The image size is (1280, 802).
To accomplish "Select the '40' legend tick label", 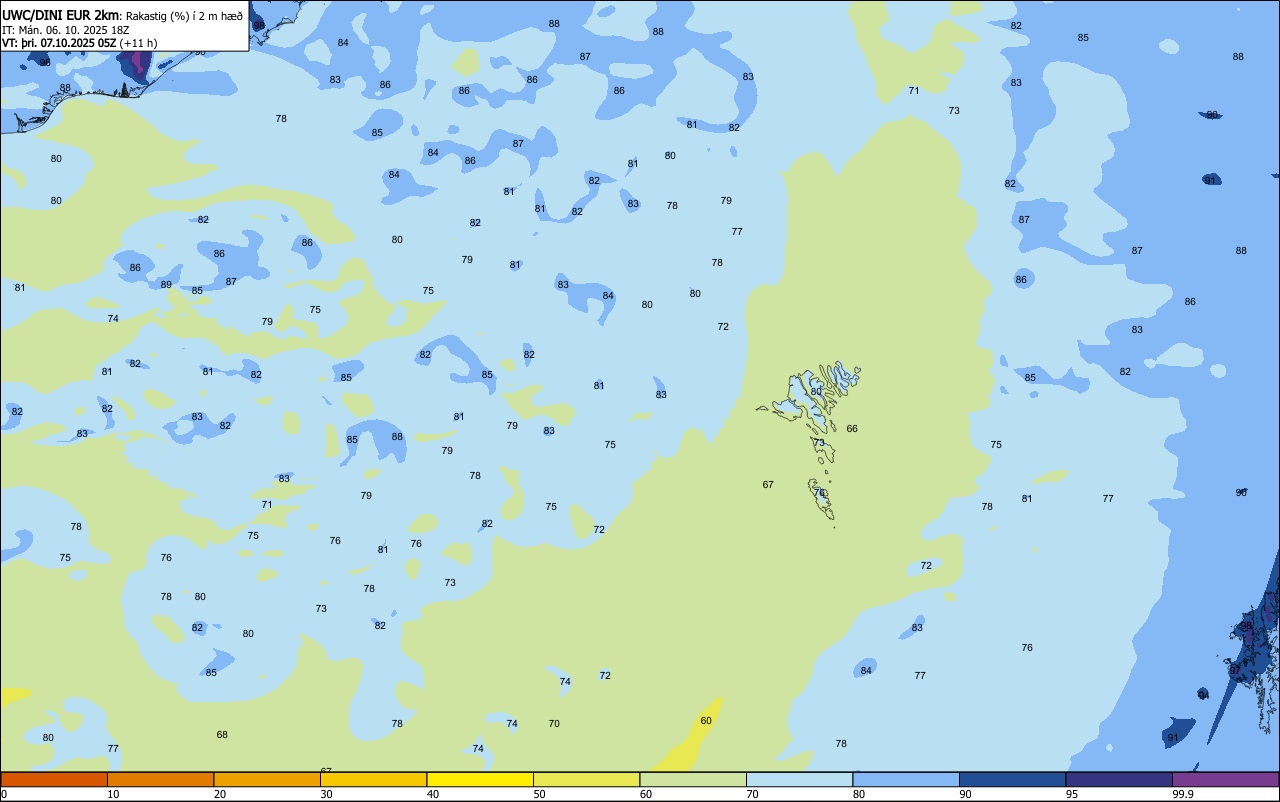I will click(x=433, y=794).
